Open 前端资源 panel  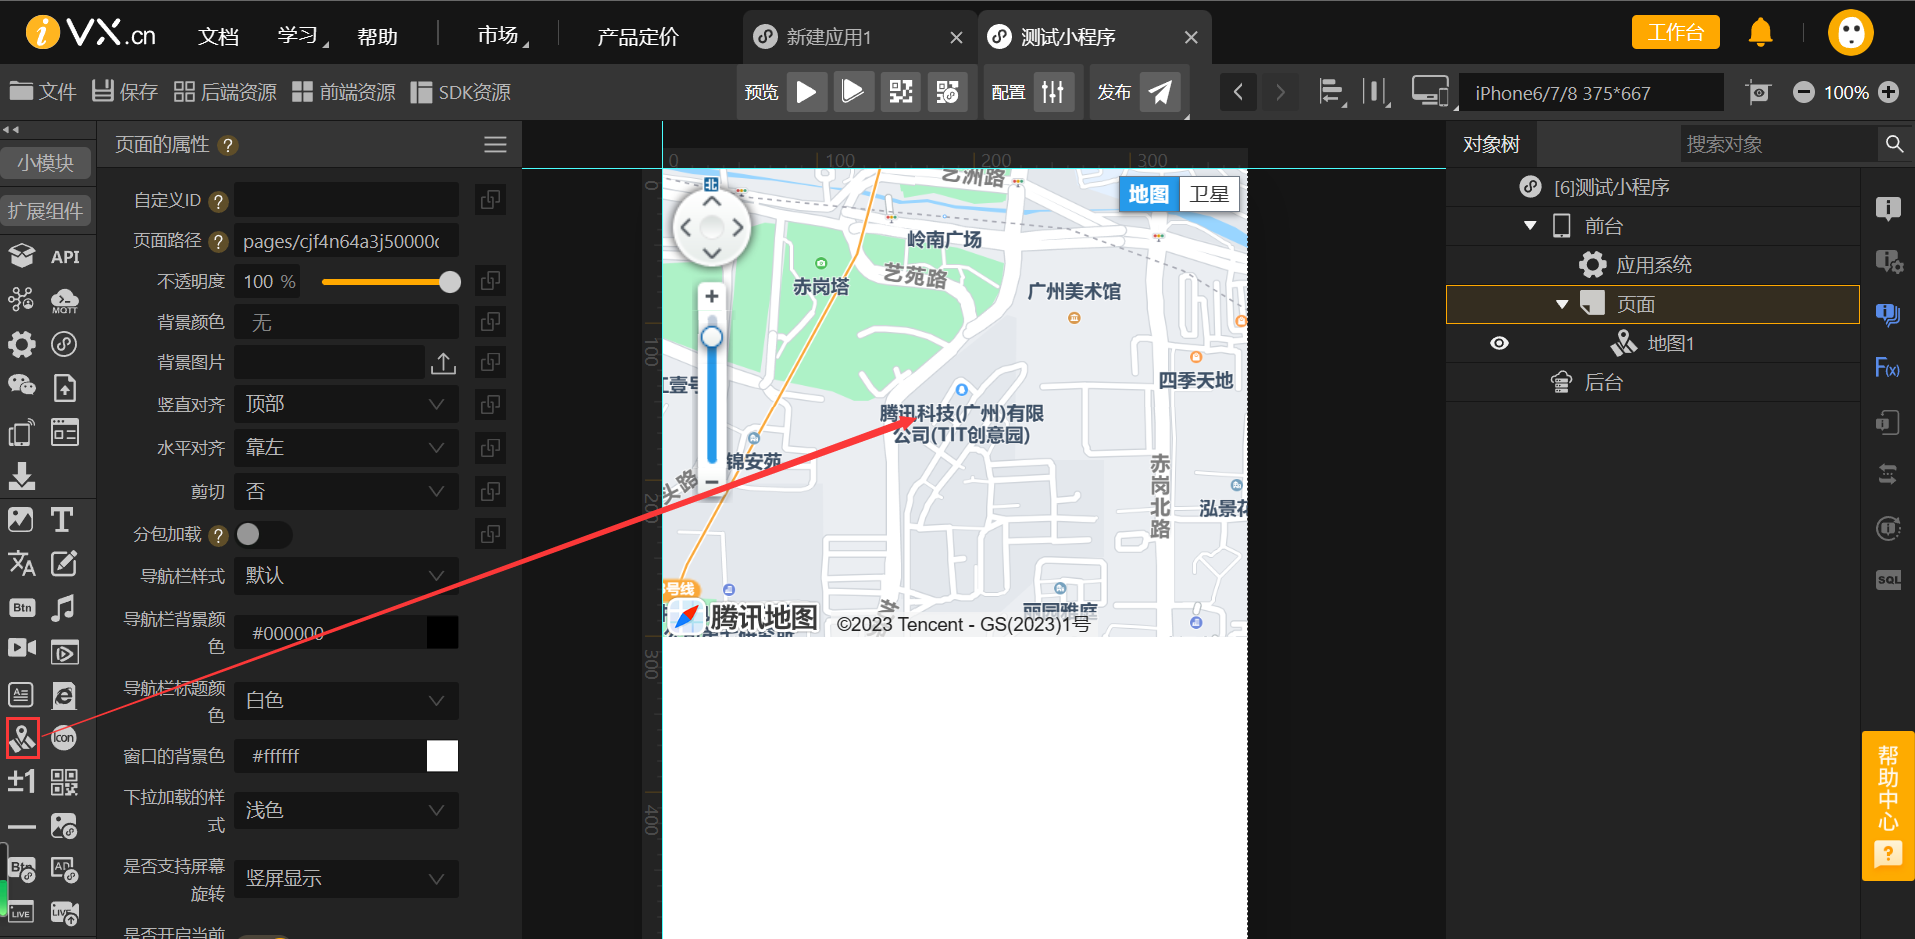click(x=344, y=92)
